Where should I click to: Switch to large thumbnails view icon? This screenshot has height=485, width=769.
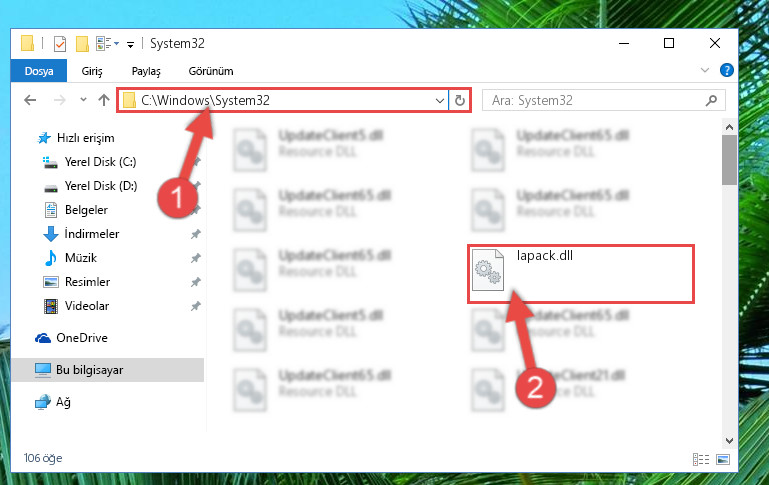(722, 459)
